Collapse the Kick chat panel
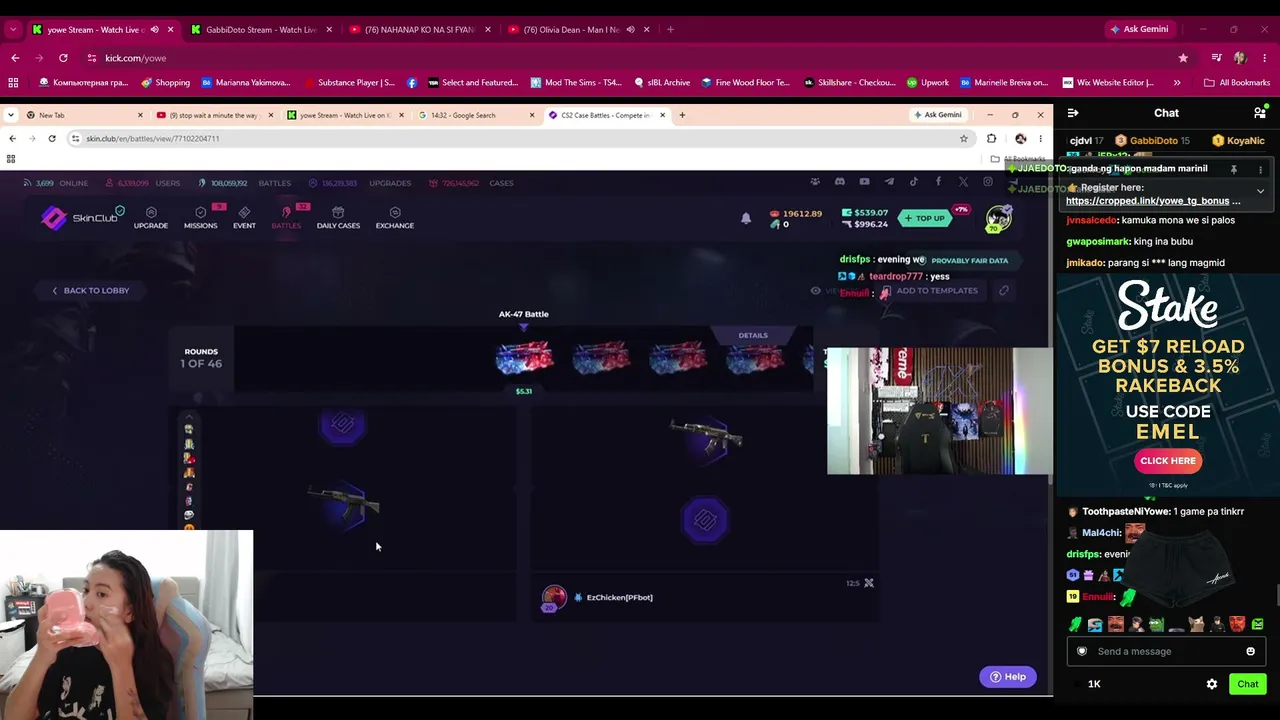The image size is (1280, 720). tap(1073, 113)
